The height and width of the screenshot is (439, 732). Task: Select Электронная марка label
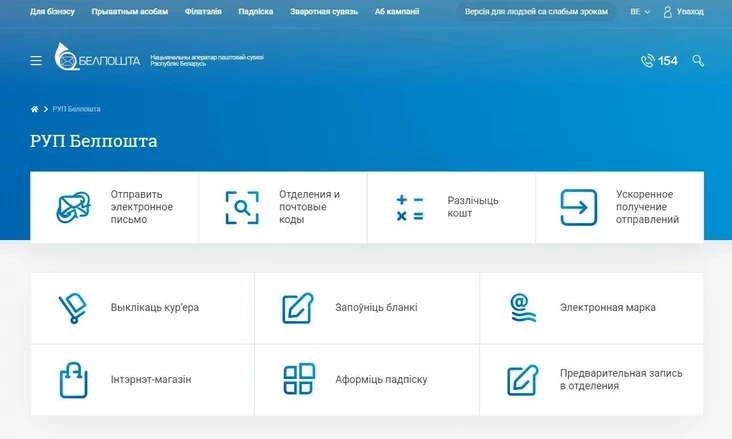click(x=608, y=308)
